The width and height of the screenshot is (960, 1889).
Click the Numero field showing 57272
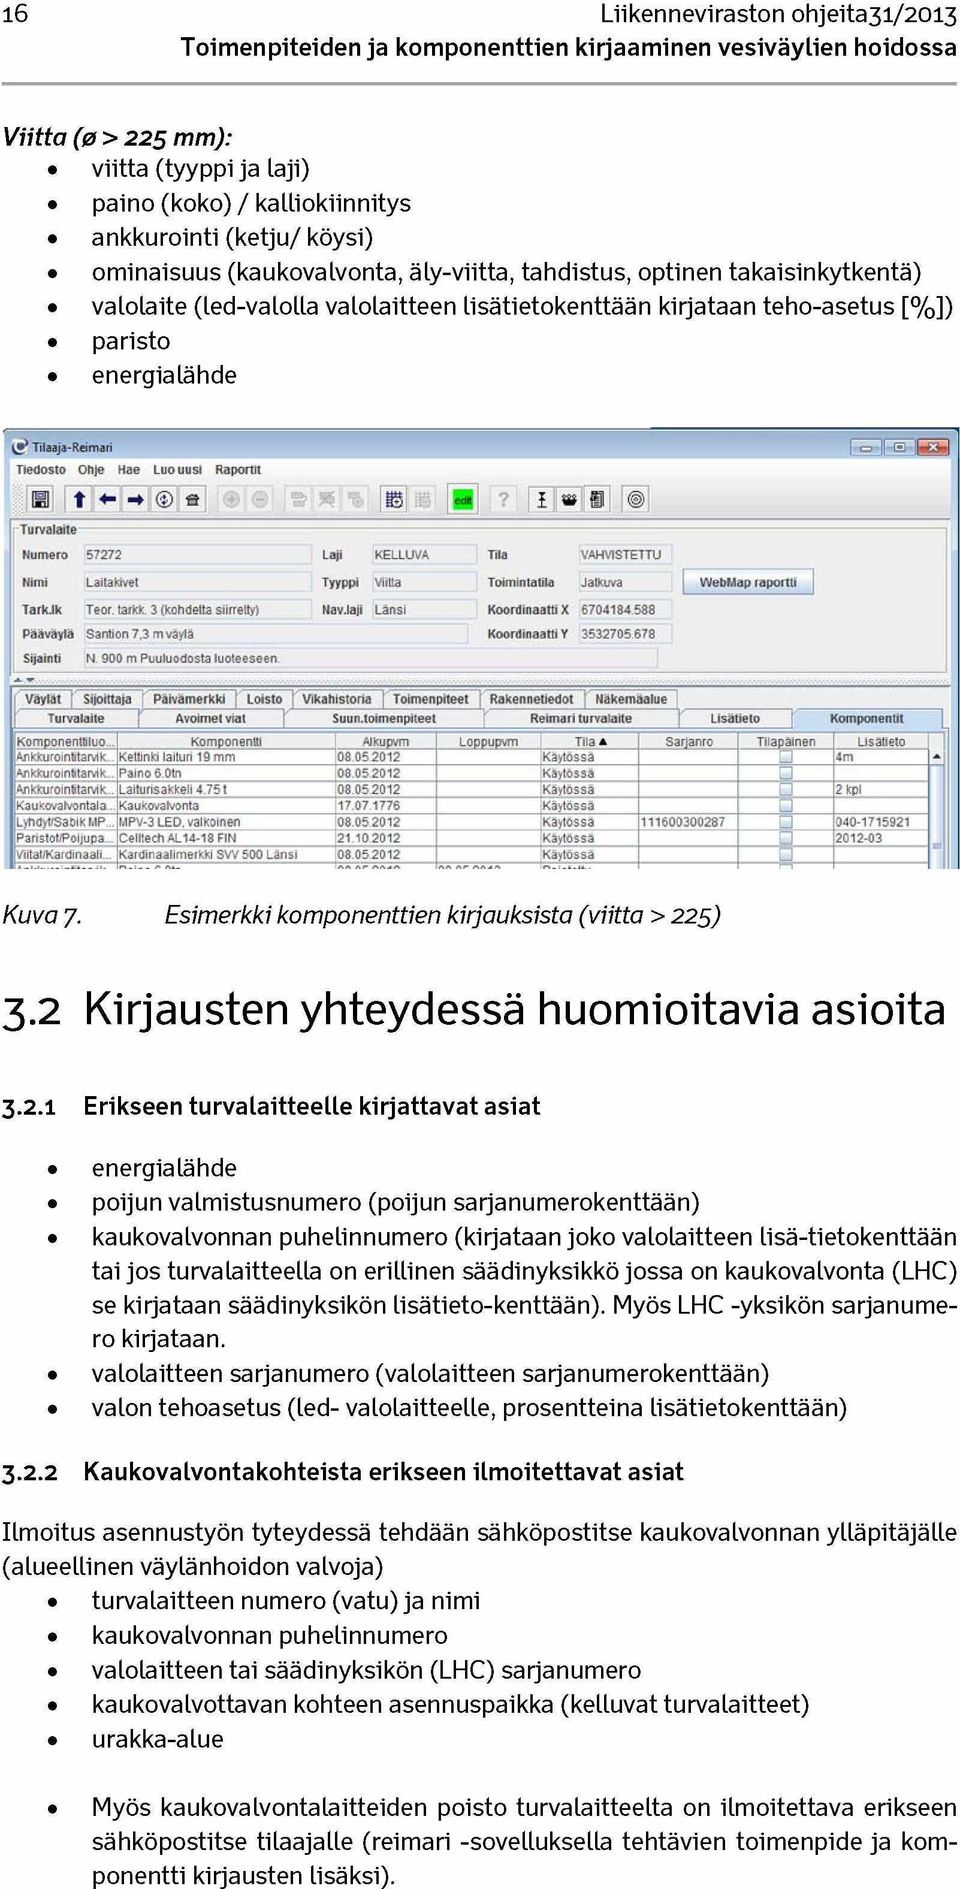(197, 554)
